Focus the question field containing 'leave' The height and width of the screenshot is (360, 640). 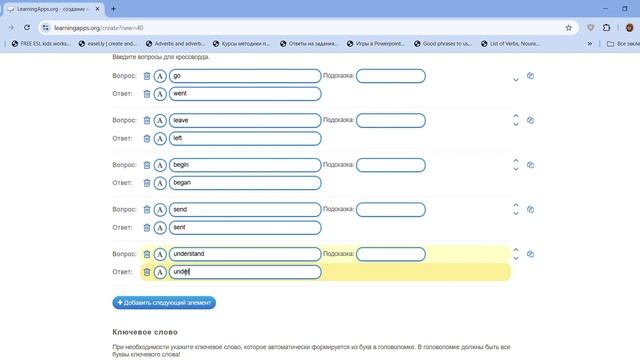click(245, 120)
